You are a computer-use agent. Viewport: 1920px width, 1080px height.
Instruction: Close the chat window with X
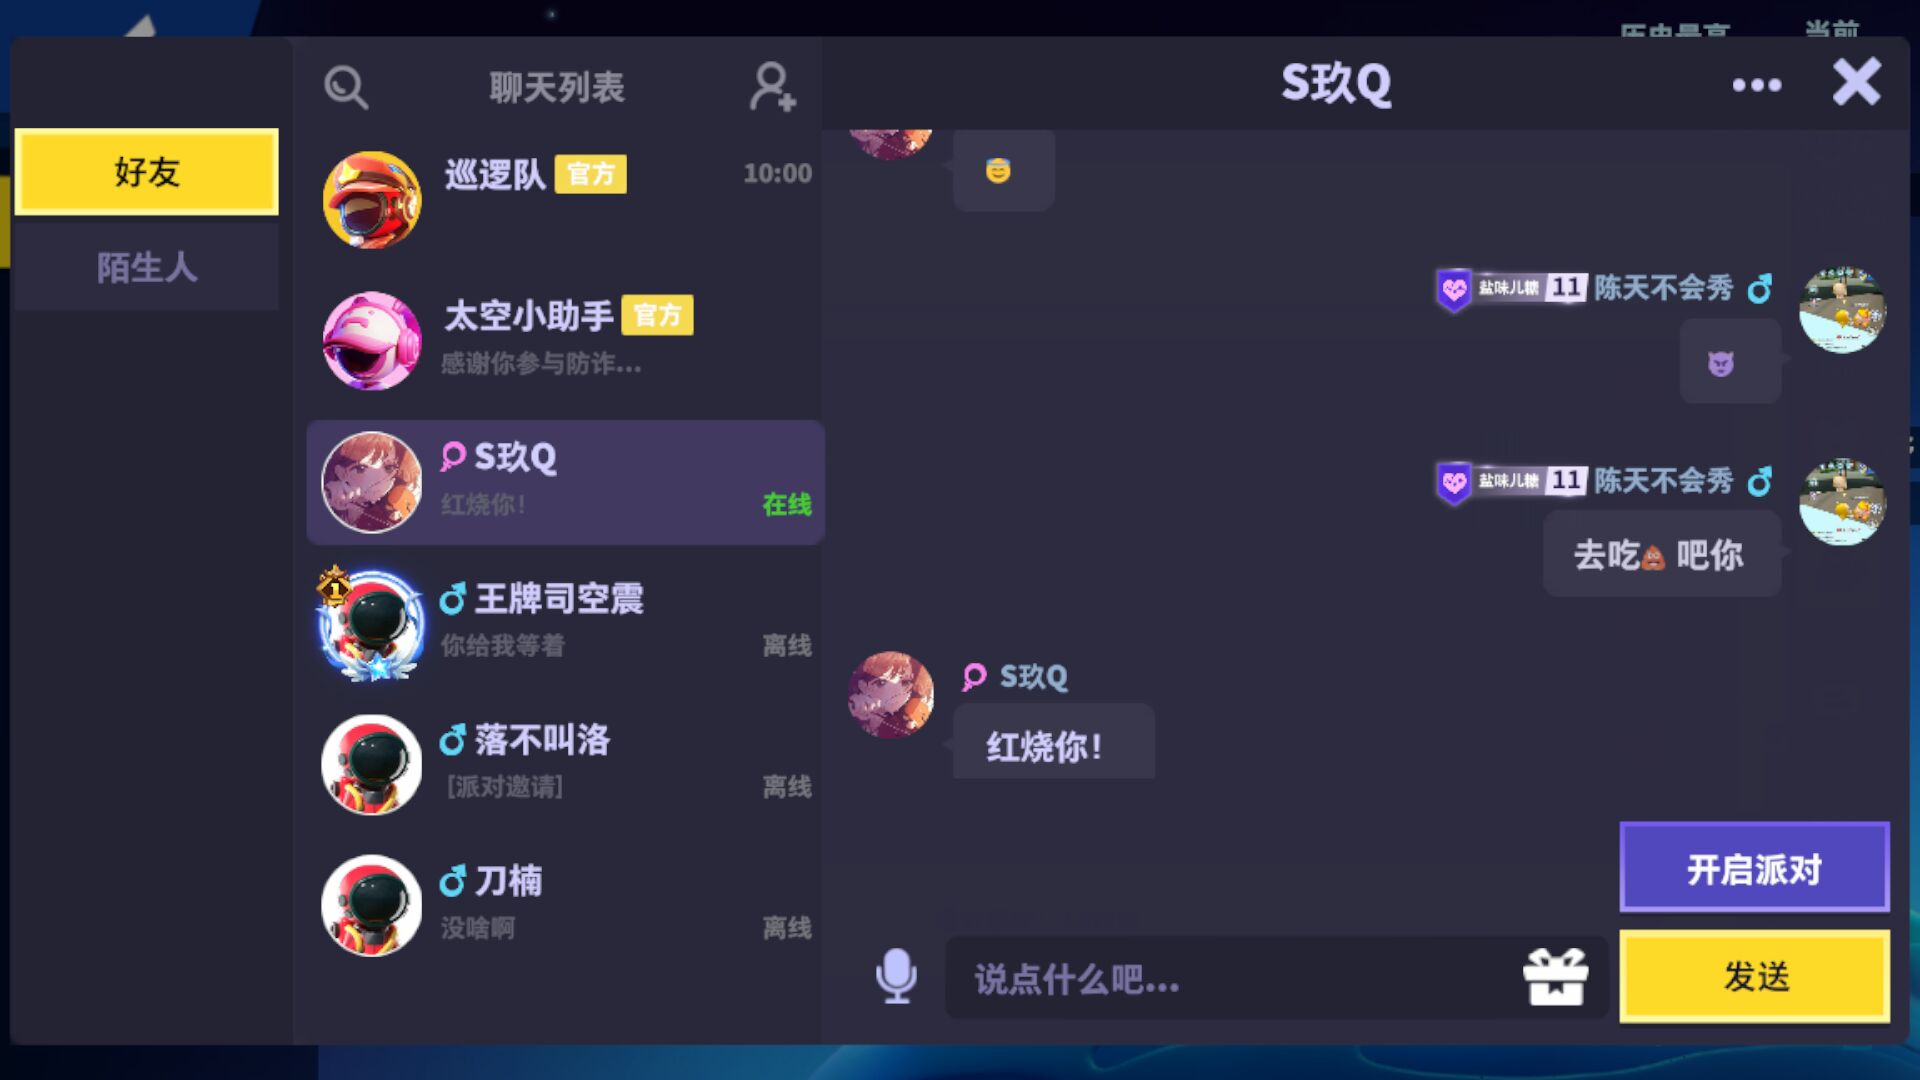[1856, 82]
